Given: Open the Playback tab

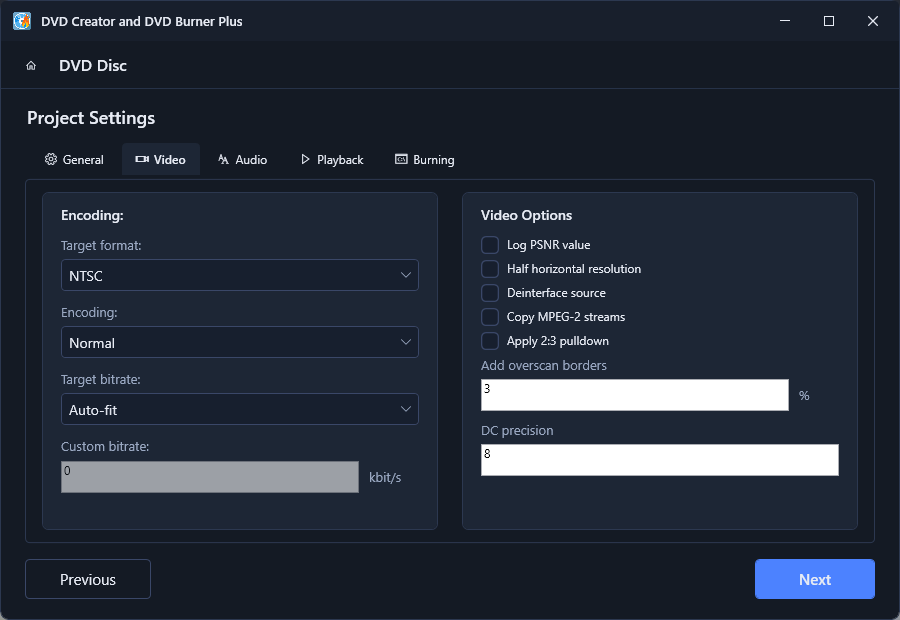Looking at the screenshot, I should [x=332, y=159].
